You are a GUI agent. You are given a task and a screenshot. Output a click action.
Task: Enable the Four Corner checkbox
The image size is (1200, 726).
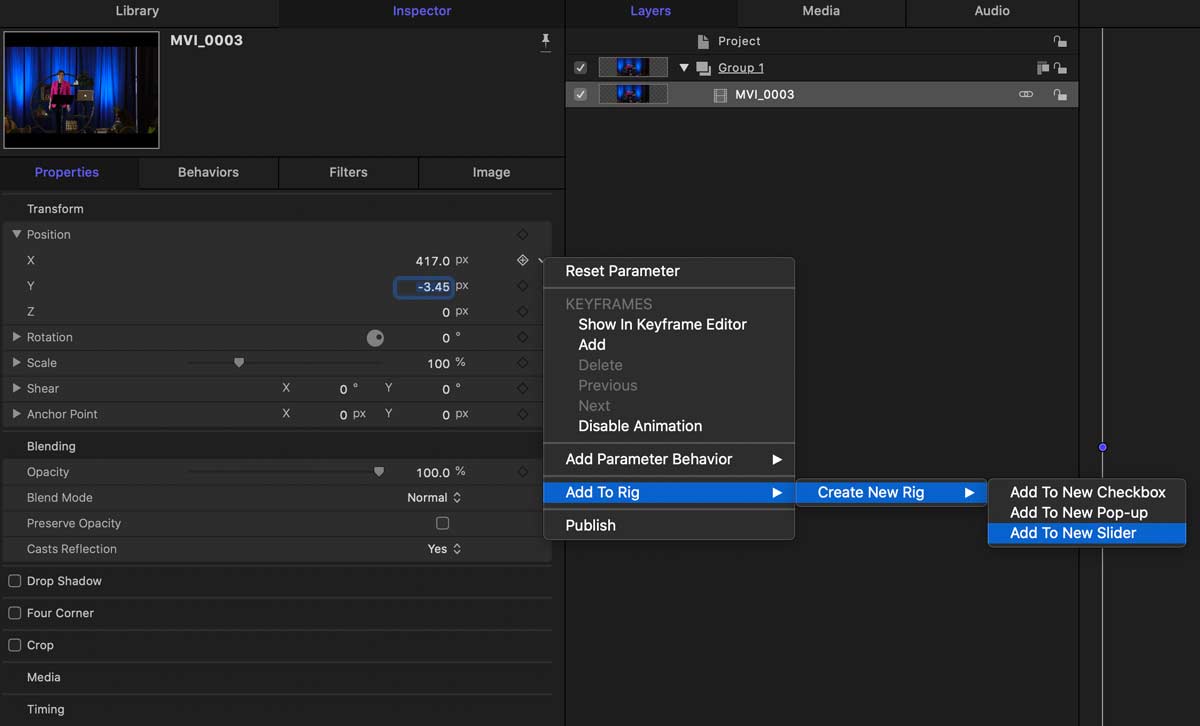(15, 613)
